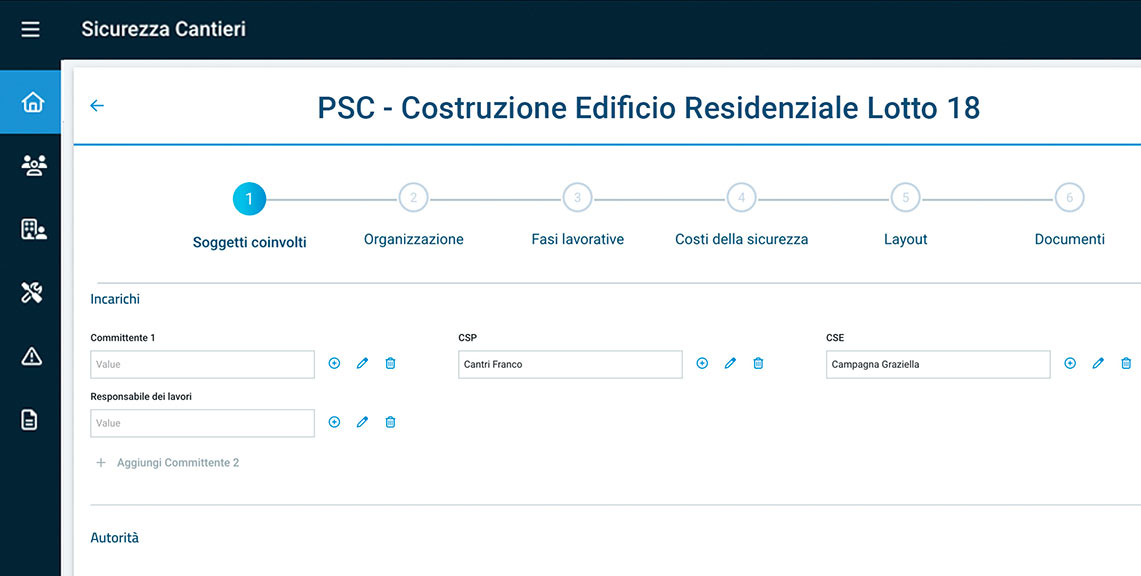Viewport: 1141px width, 576px height.
Task: Jump to step 6 Documenti
Action: [x=1070, y=197]
